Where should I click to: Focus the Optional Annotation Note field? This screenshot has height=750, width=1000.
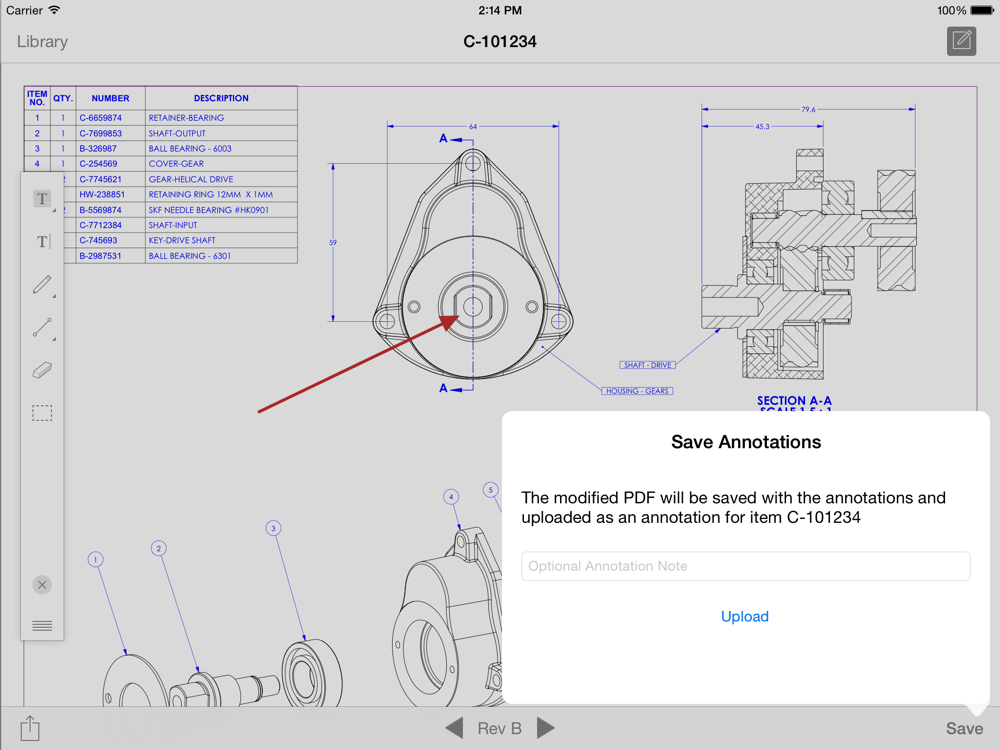(x=746, y=566)
